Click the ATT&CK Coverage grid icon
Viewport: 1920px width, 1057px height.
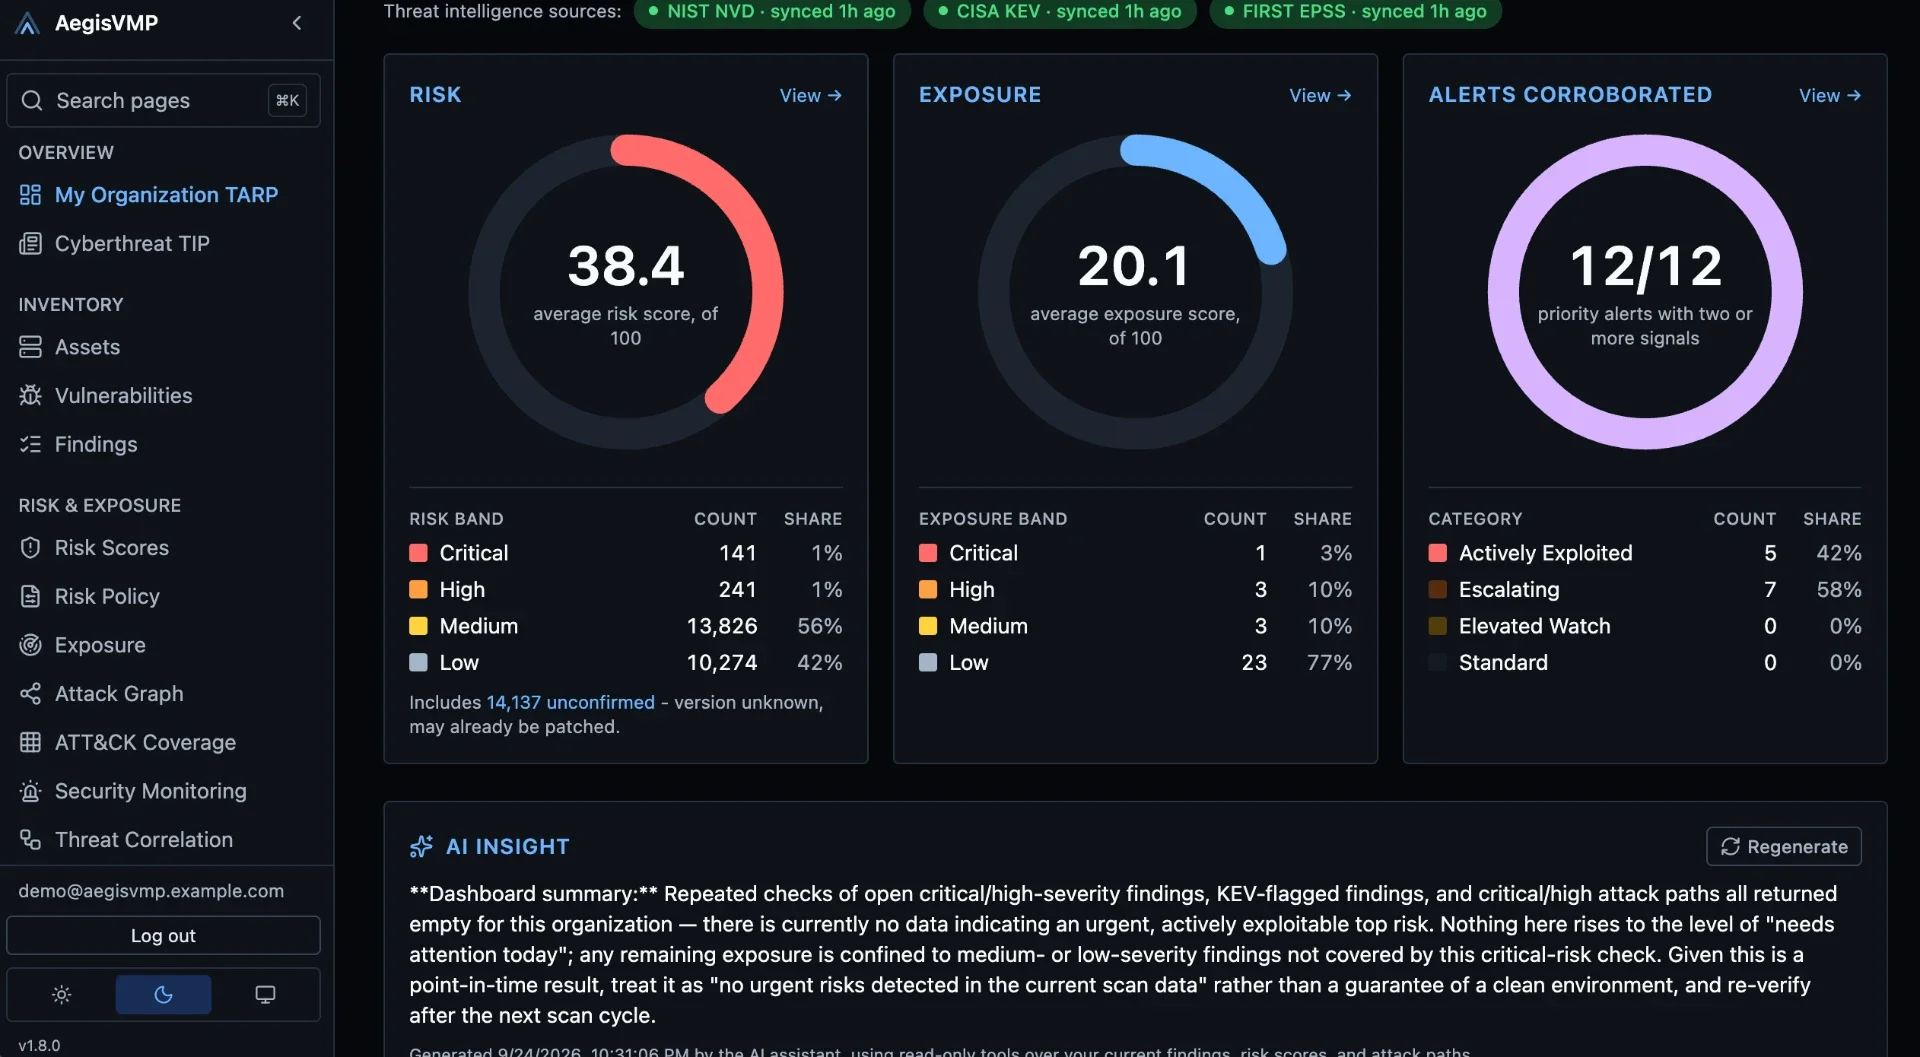coord(31,742)
